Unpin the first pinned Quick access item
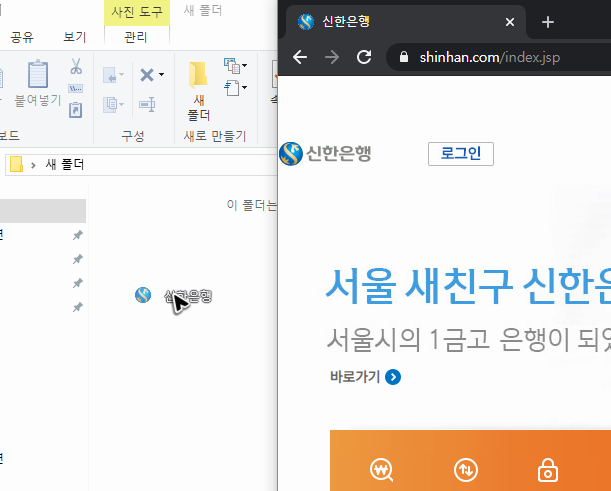 click(78, 235)
